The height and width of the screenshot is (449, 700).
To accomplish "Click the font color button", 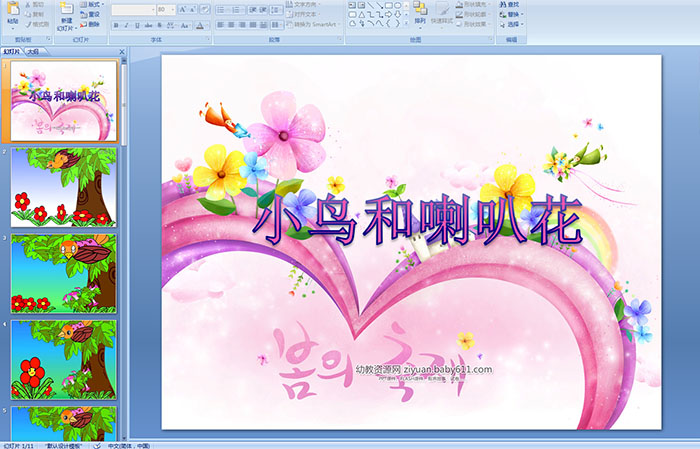I will click(x=200, y=25).
